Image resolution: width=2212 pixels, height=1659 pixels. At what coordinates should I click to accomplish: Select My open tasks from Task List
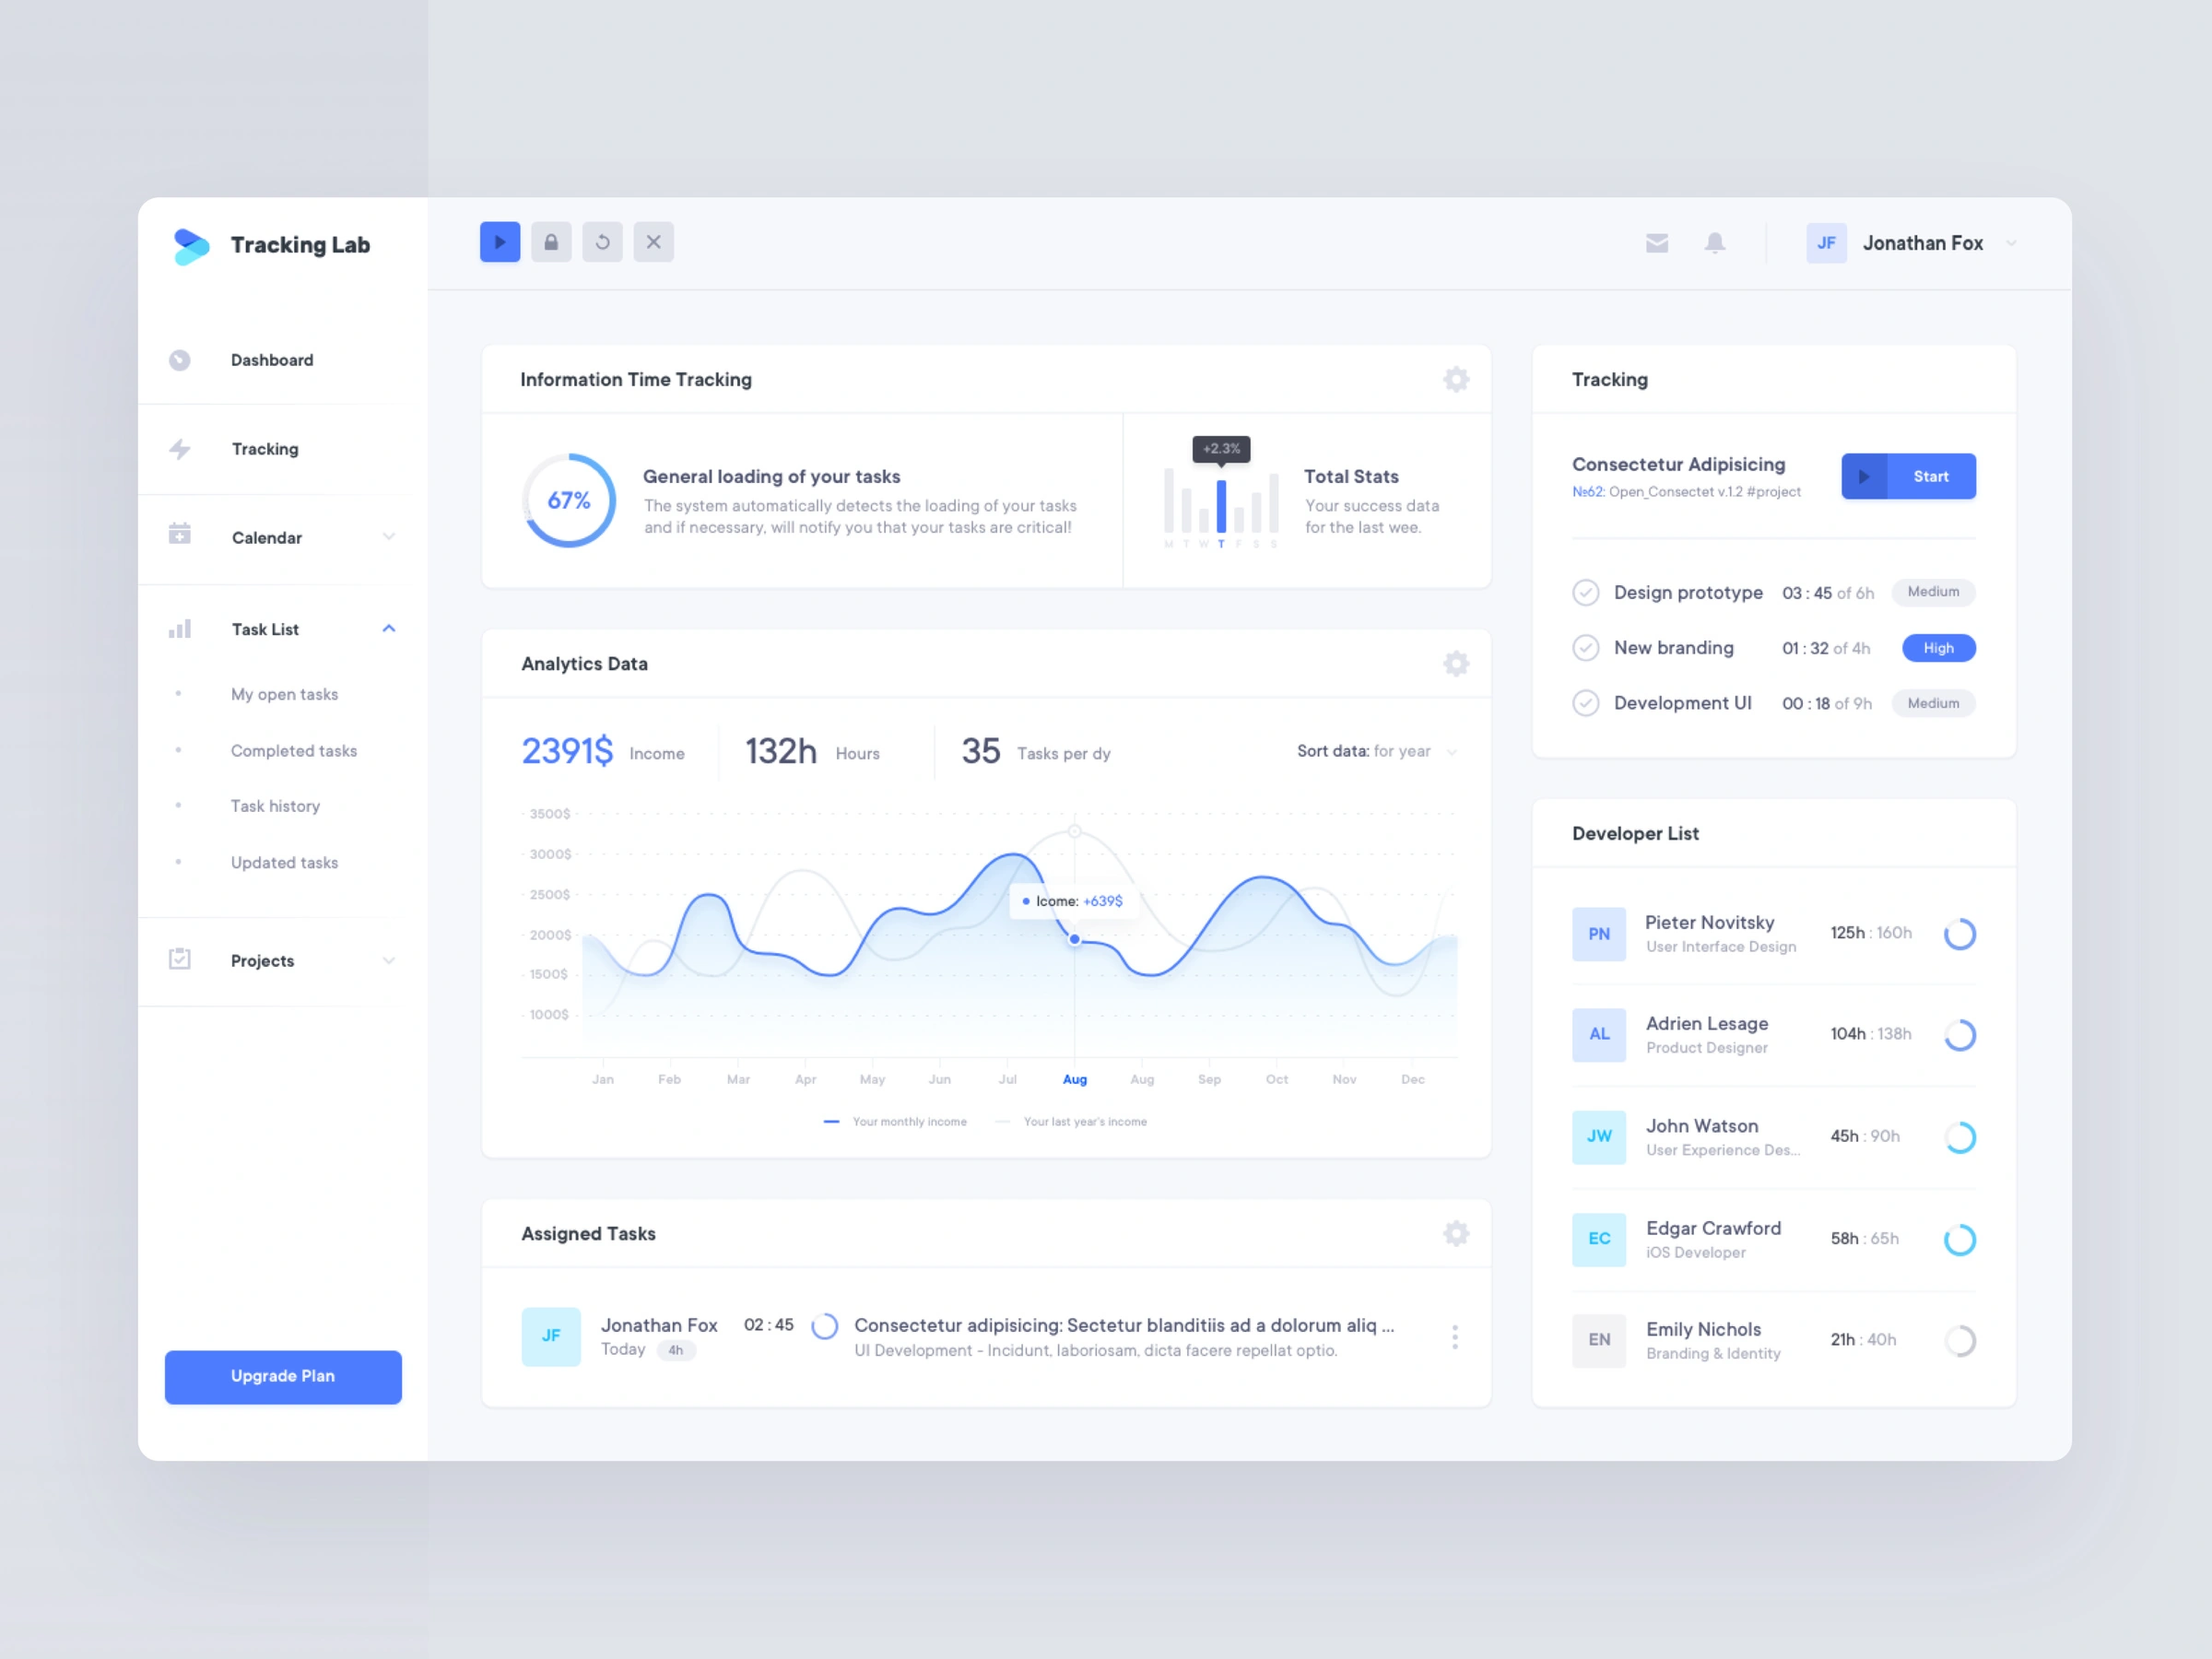pos(282,692)
